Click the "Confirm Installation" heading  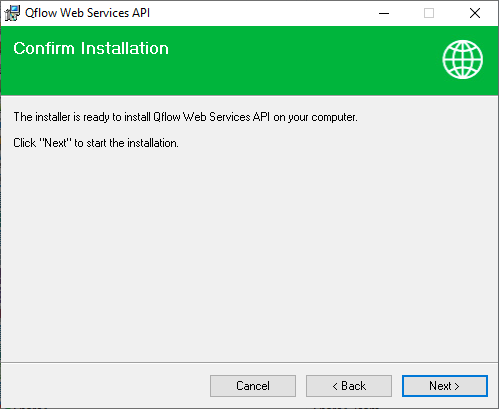click(x=91, y=48)
